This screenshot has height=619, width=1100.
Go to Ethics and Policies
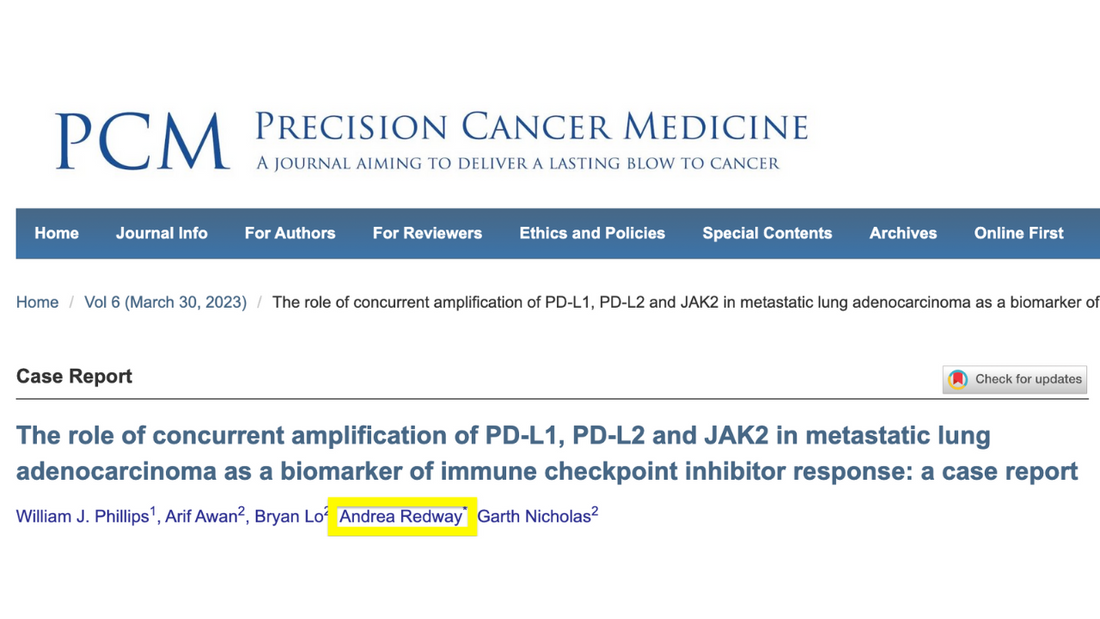[x=592, y=233]
